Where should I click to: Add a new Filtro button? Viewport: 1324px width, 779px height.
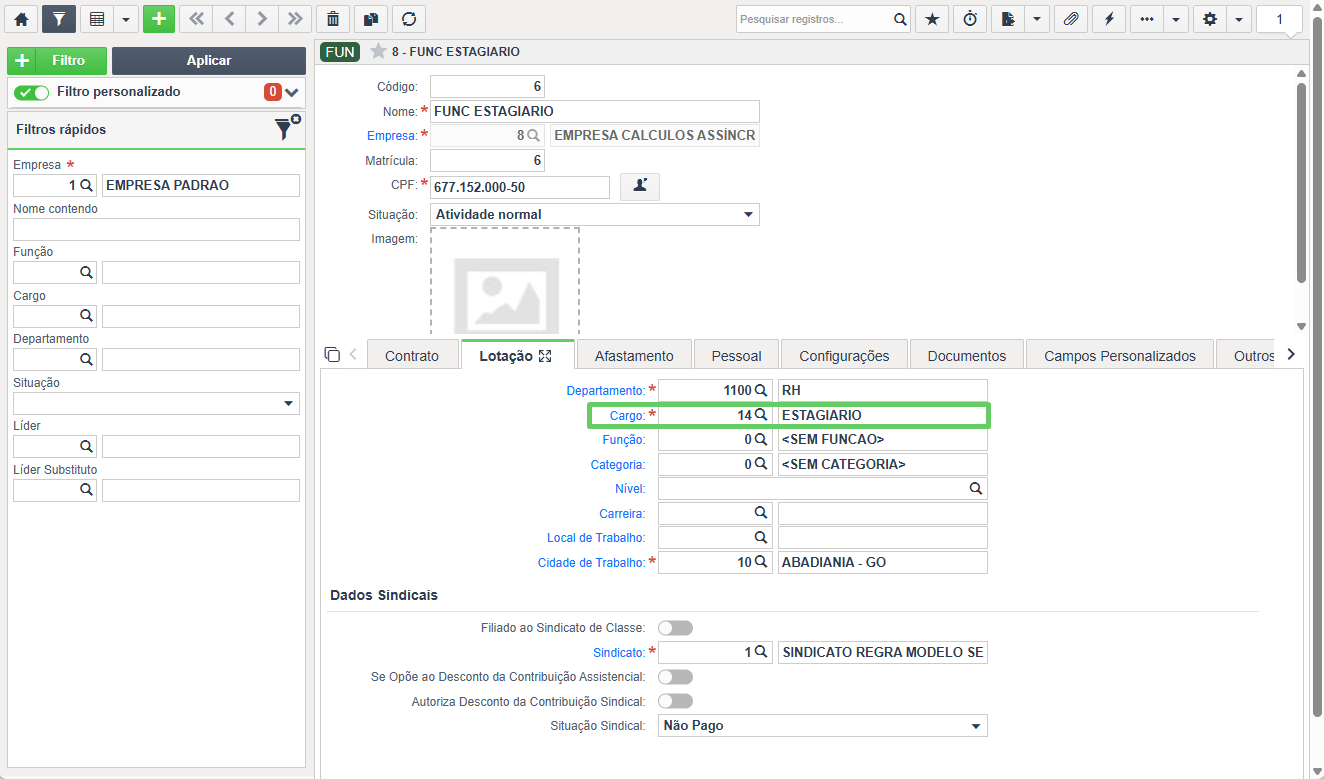pos(57,61)
